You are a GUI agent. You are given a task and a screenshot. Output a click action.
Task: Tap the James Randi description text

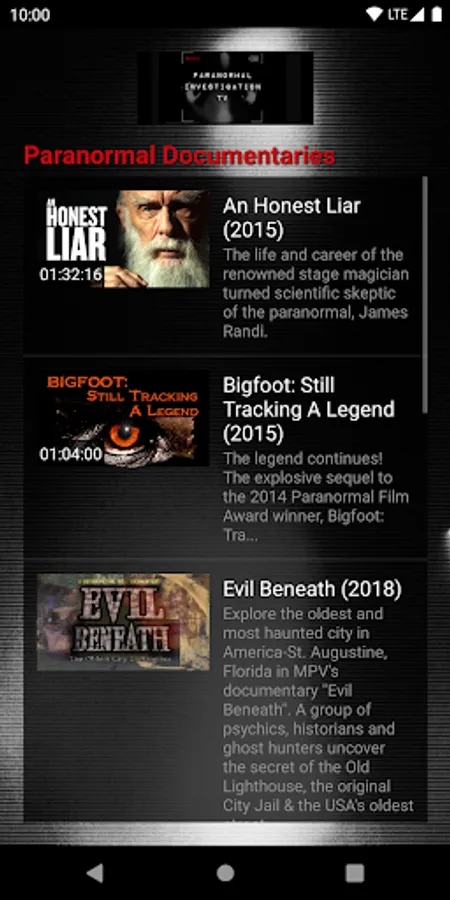[316, 293]
